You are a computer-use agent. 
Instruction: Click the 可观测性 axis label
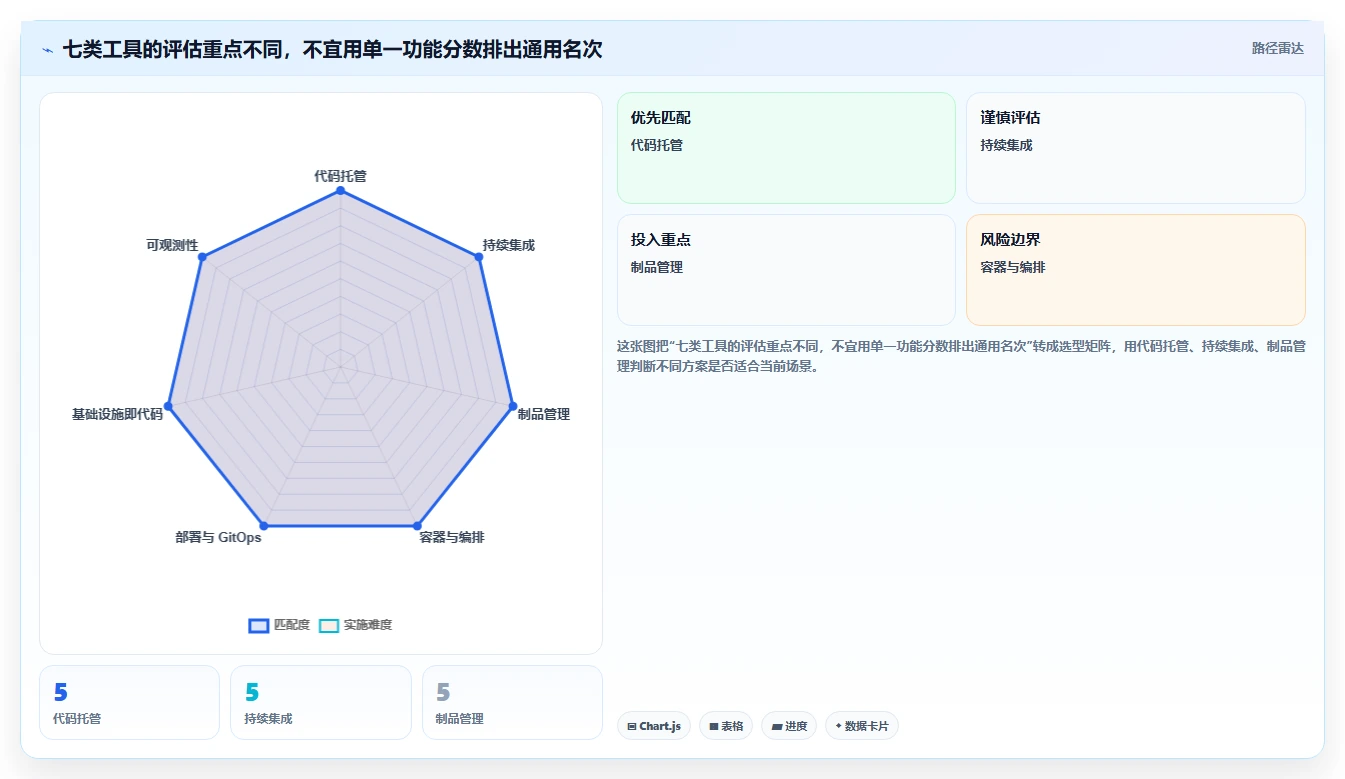[x=172, y=245]
